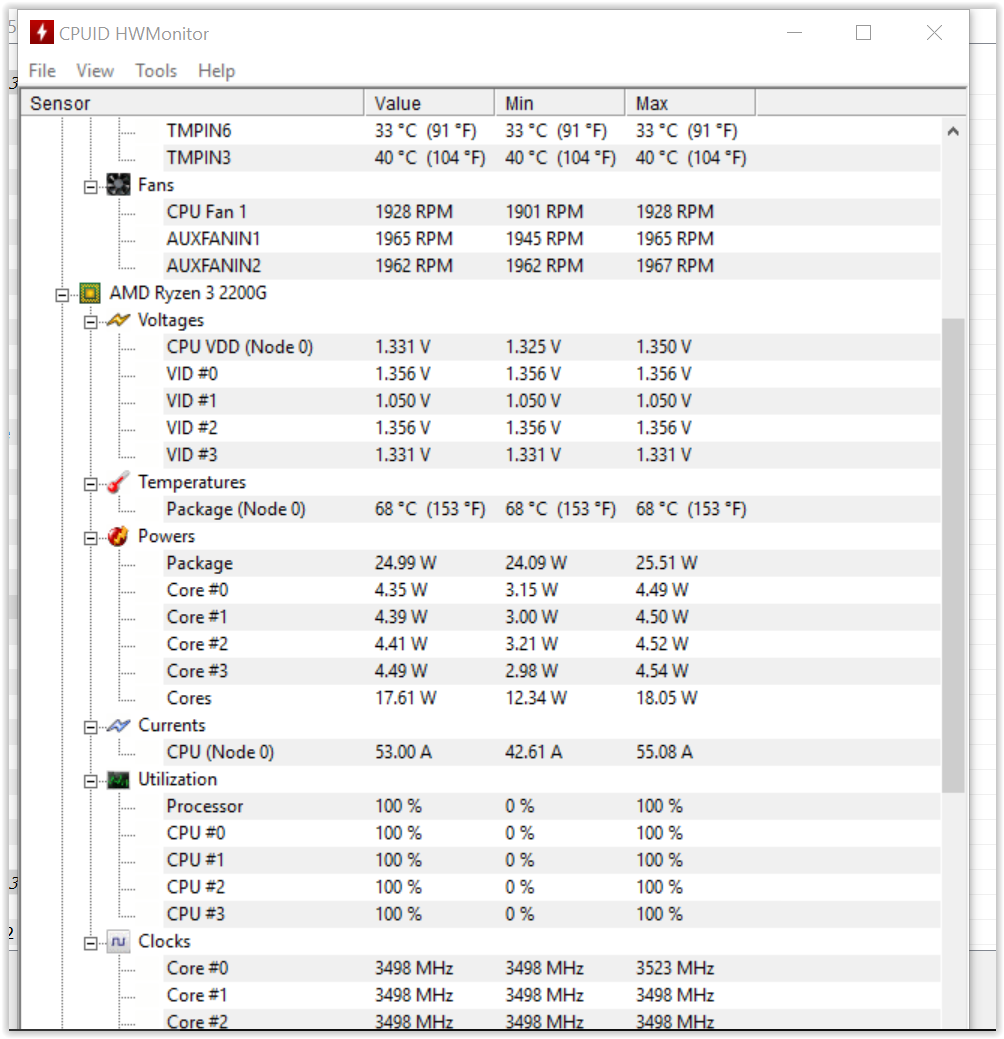
Task: Open the Help menu
Action: click(216, 71)
